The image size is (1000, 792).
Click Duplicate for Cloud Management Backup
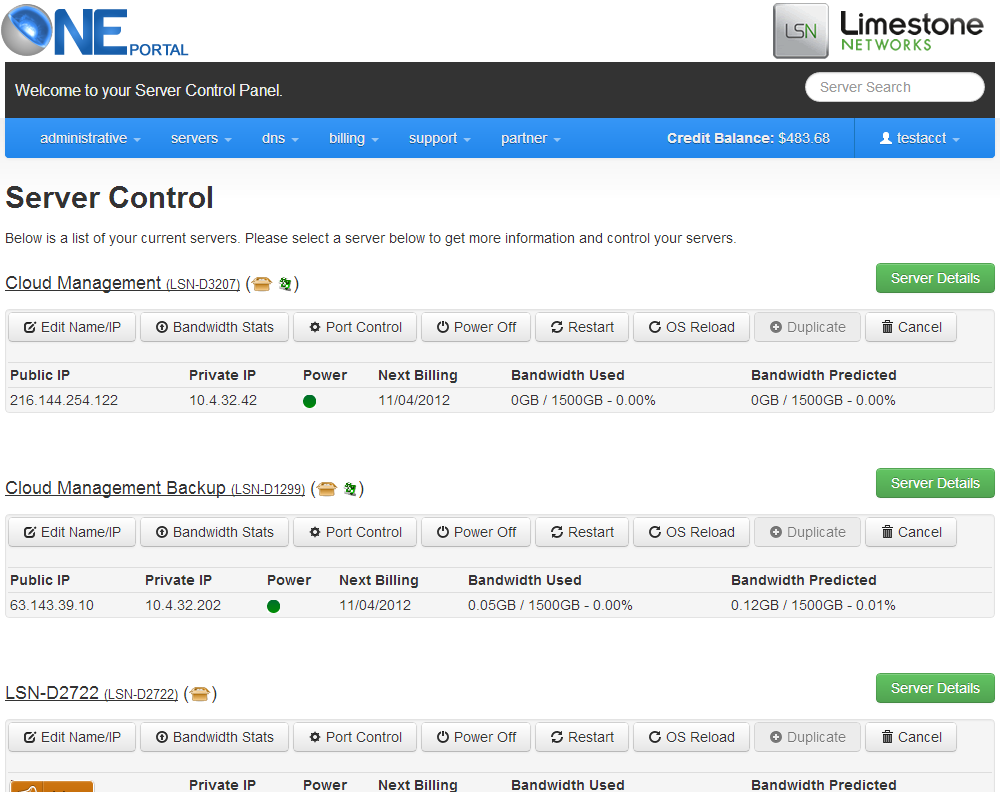pyautogui.click(x=807, y=532)
